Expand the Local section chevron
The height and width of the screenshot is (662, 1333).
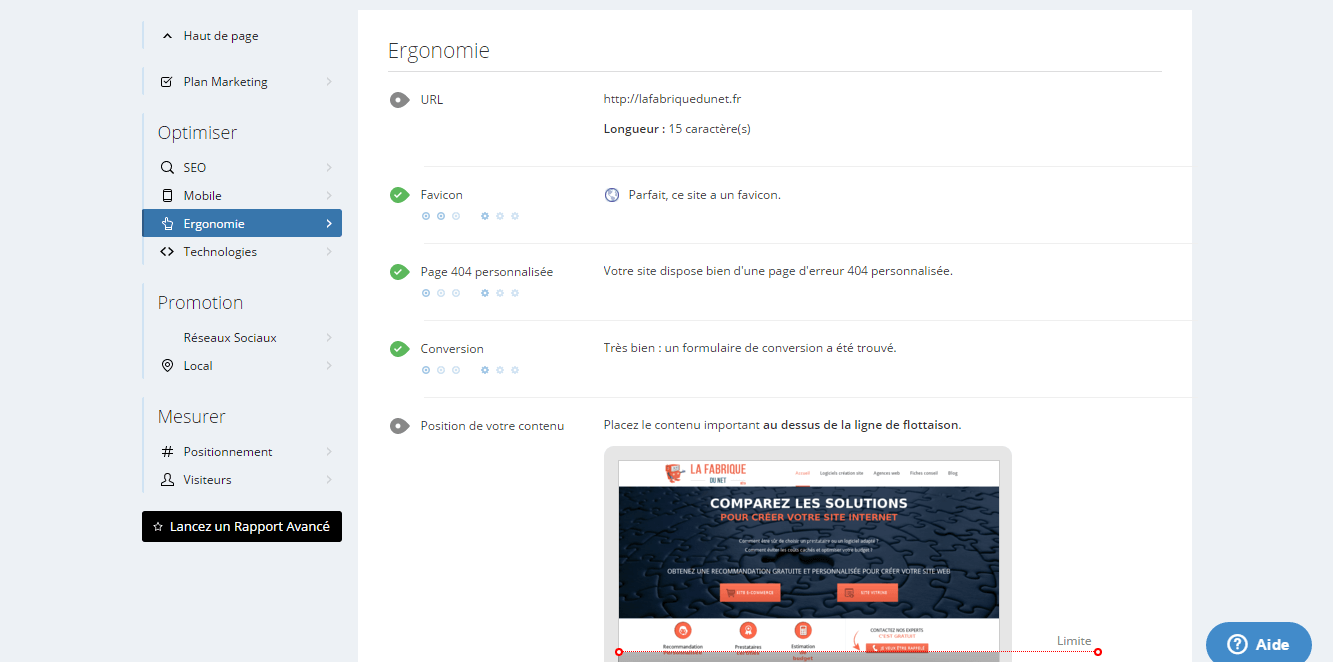point(328,366)
